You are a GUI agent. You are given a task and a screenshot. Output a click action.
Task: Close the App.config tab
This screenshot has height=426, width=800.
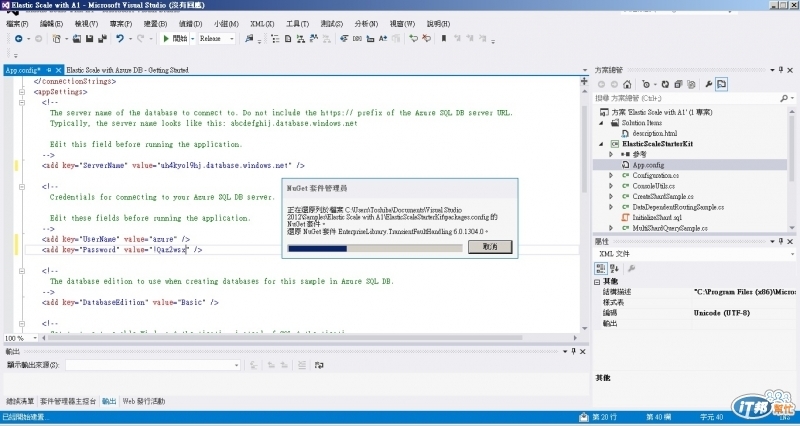[58, 70]
